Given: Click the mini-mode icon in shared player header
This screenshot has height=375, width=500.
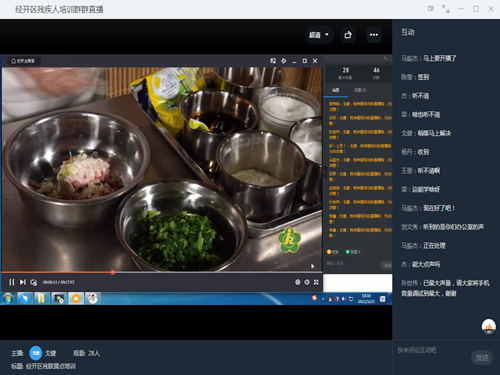Looking at the screenshot, I should click(273, 61).
